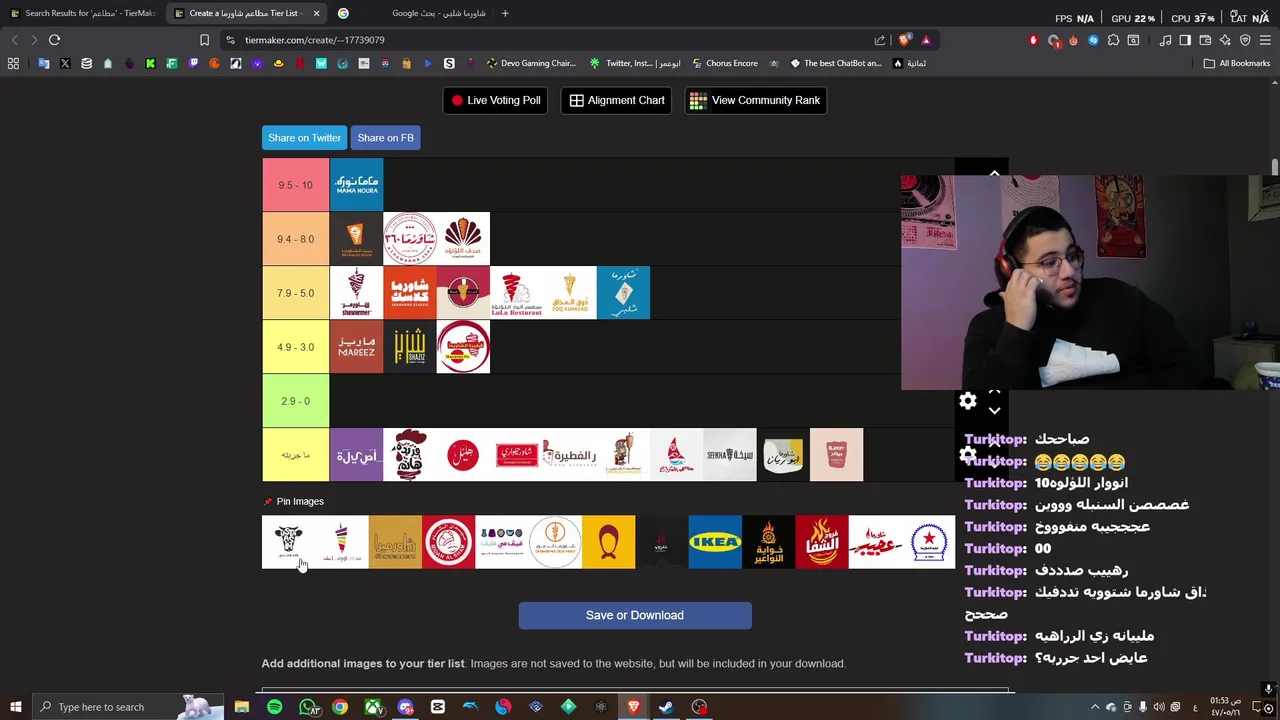View Community Rank
This screenshot has height=720, width=1280.
pyautogui.click(x=755, y=100)
